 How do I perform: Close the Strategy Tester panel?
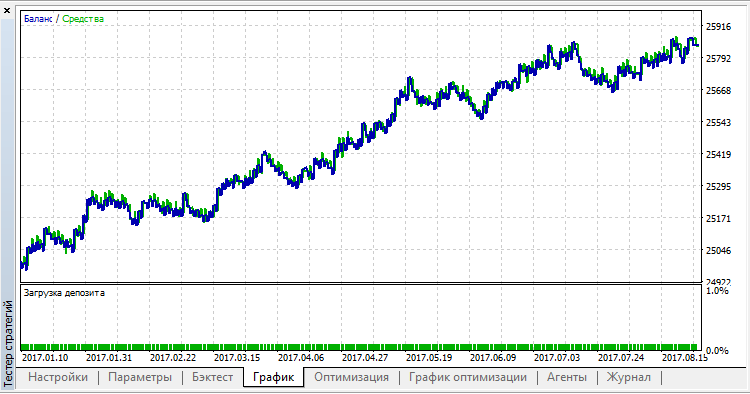pos(7,10)
